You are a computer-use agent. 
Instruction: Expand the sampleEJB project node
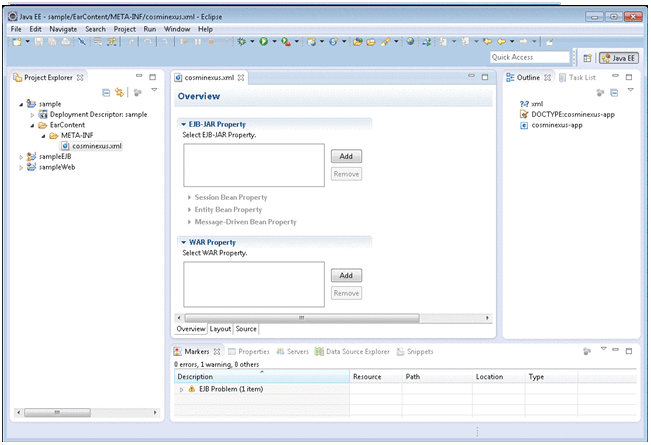21,157
